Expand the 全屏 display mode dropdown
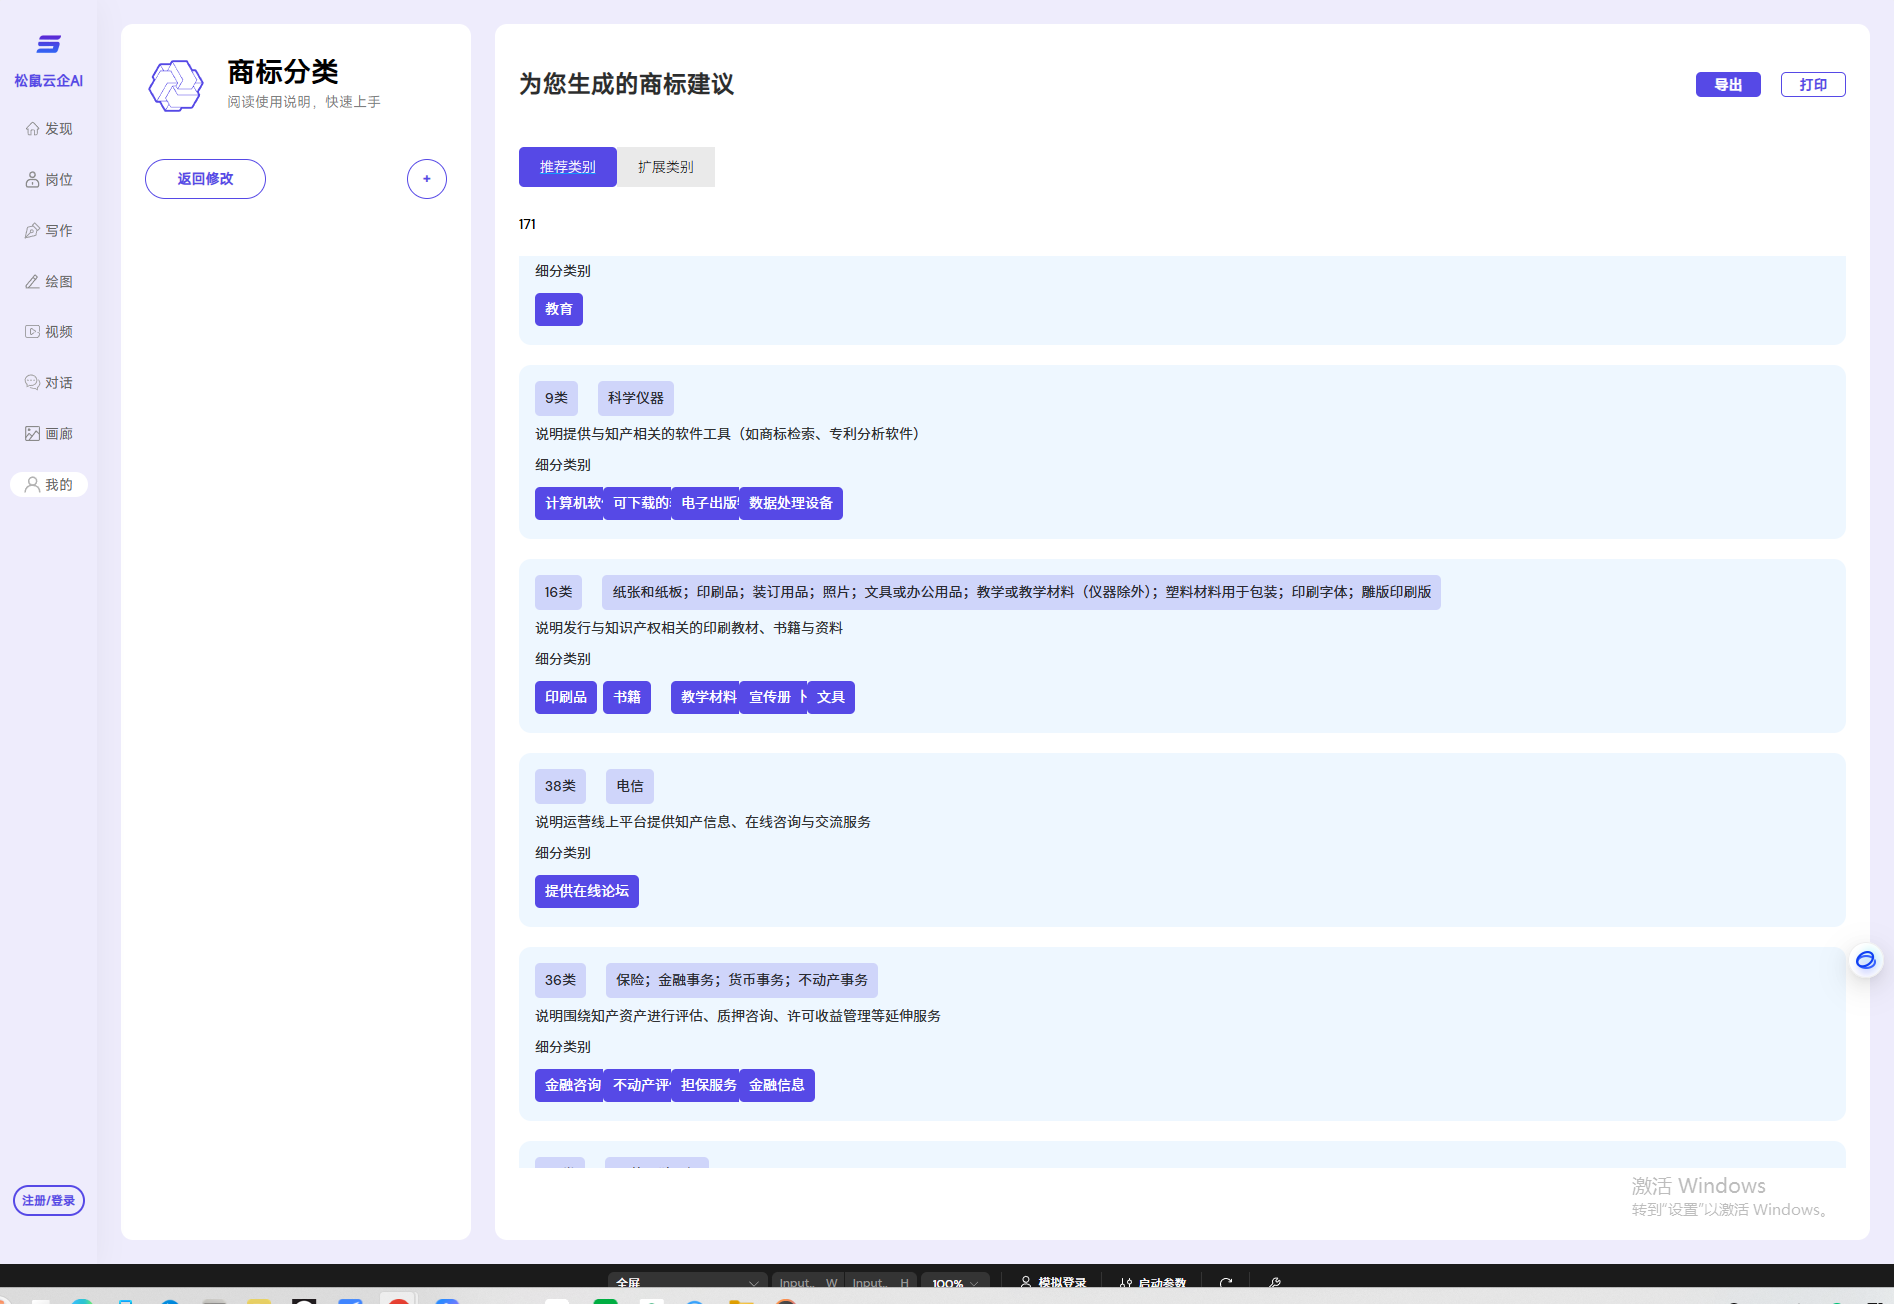This screenshot has height=1304, width=1894. (x=687, y=1282)
